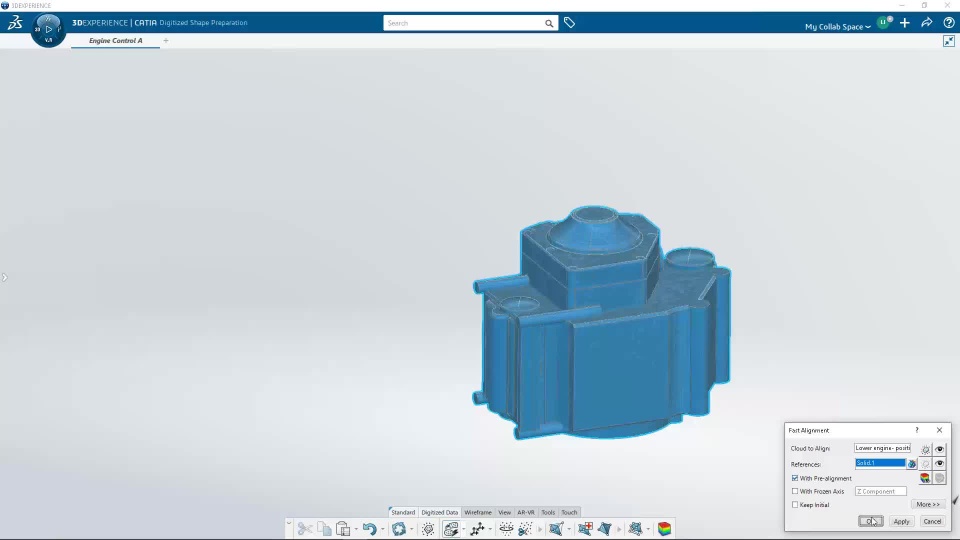
Task: Add a new tab with plus
Action: (x=165, y=40)
